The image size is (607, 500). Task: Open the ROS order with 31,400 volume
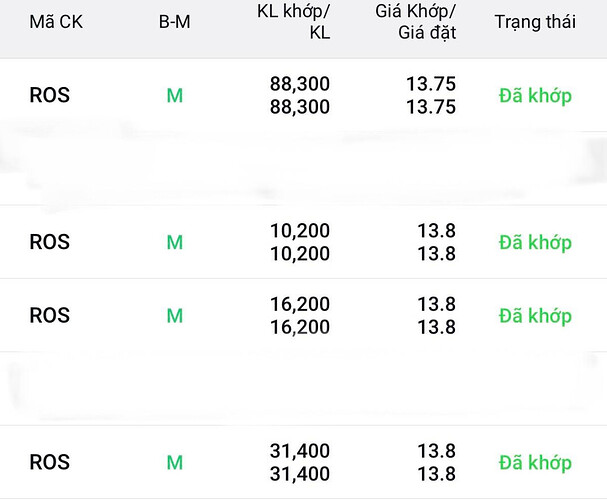(304, 462)
